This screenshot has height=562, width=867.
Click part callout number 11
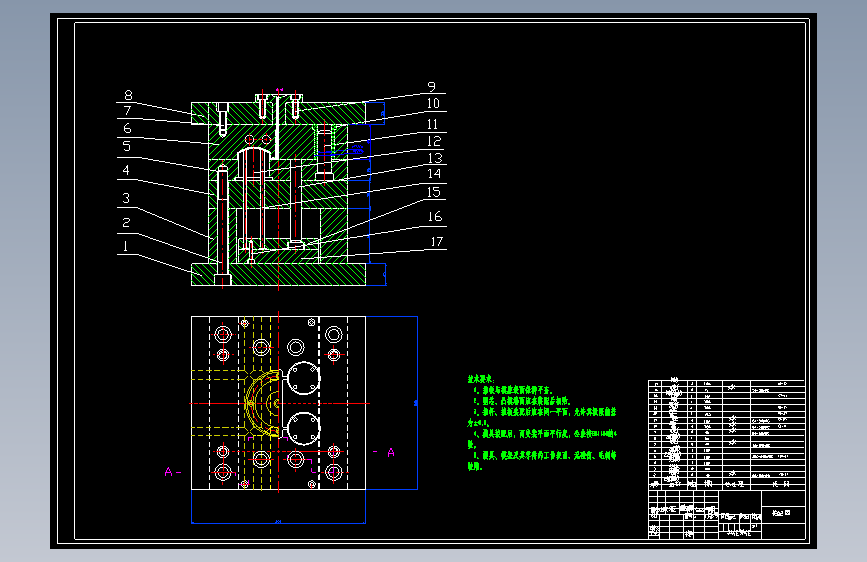(x=432, y=124)
